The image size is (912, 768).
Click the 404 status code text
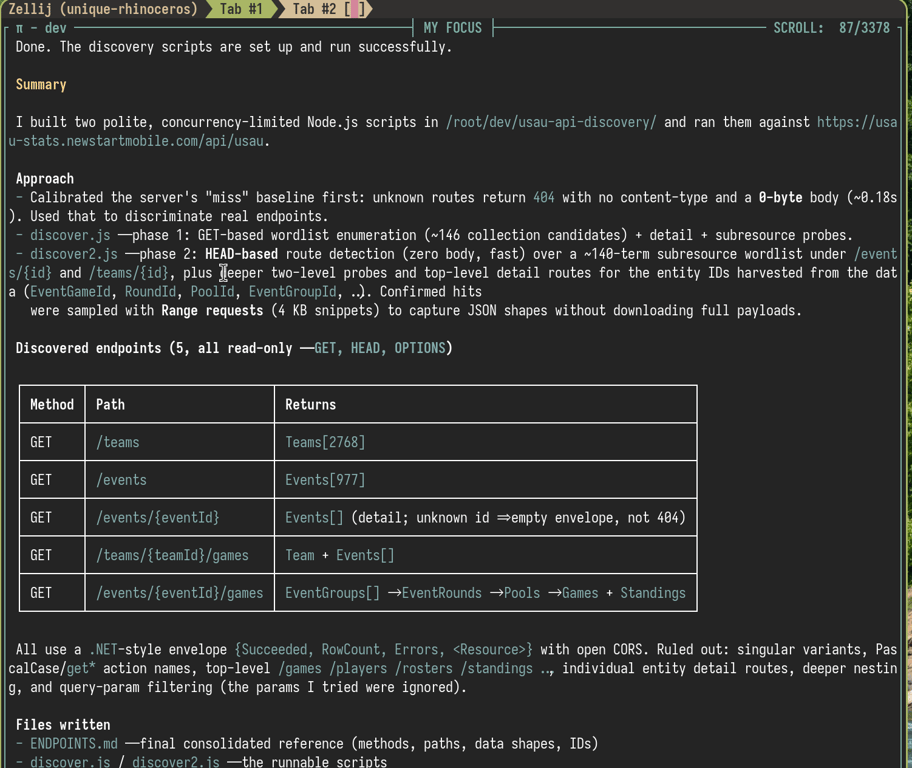[x=544, y=197]
